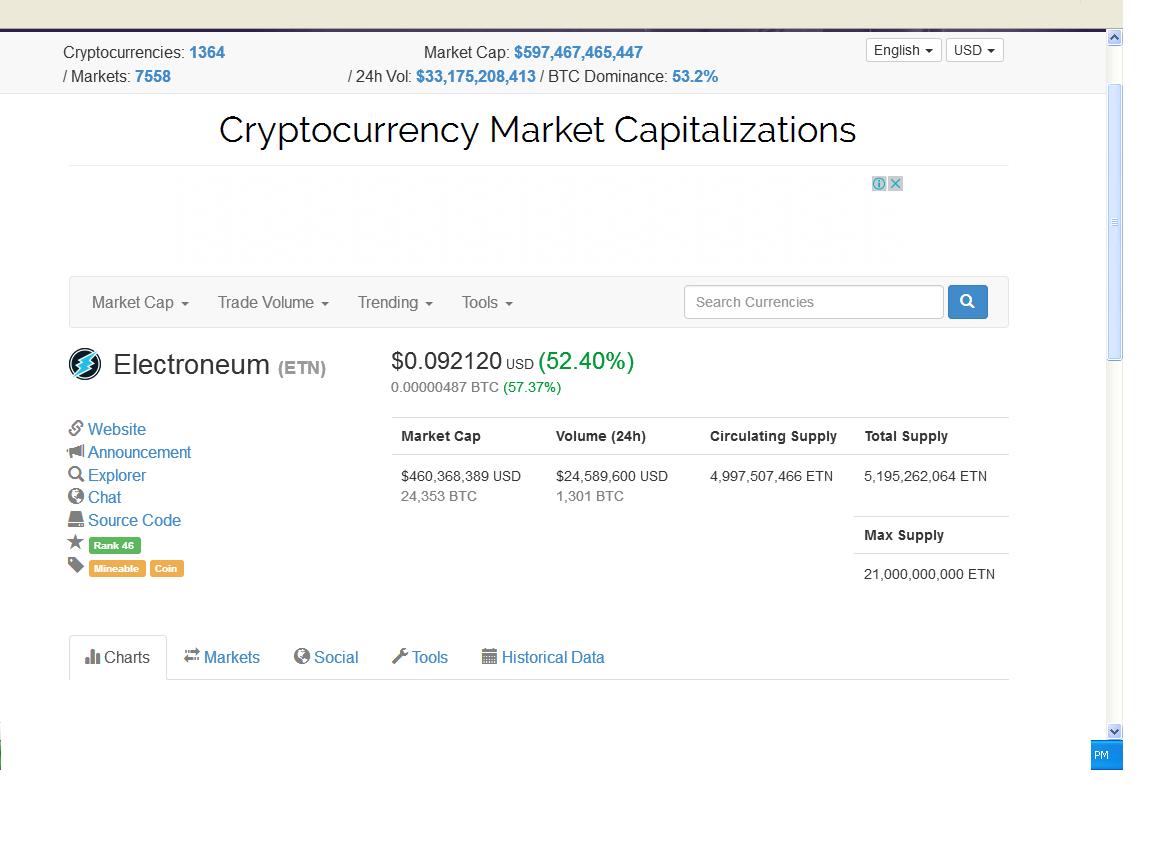
Task: Click the vertical scrollbar thumb
Action: click(1115, 222)
